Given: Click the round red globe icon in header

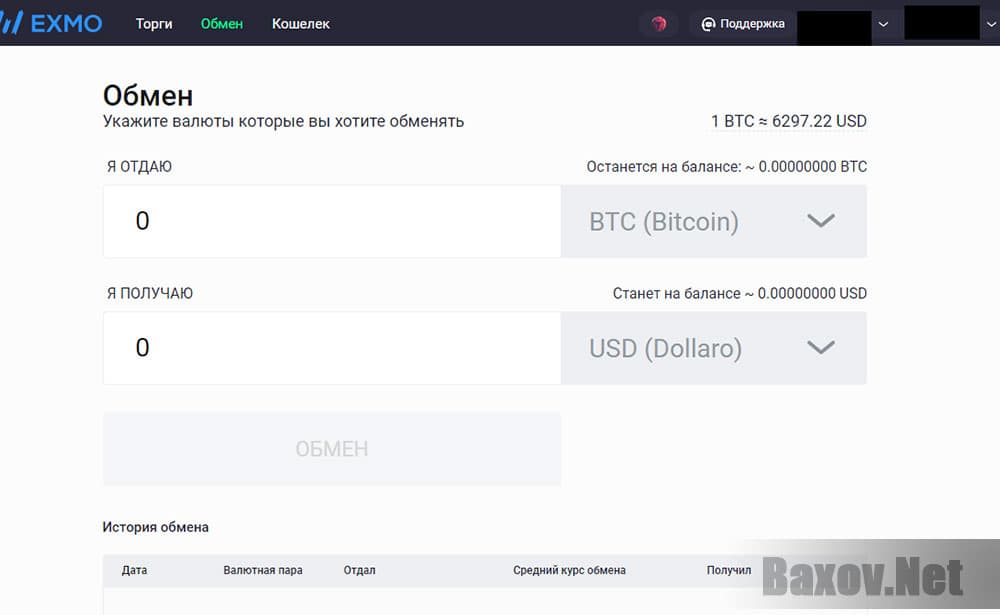Looking at the screenshot, I should (x=658, y=23).
